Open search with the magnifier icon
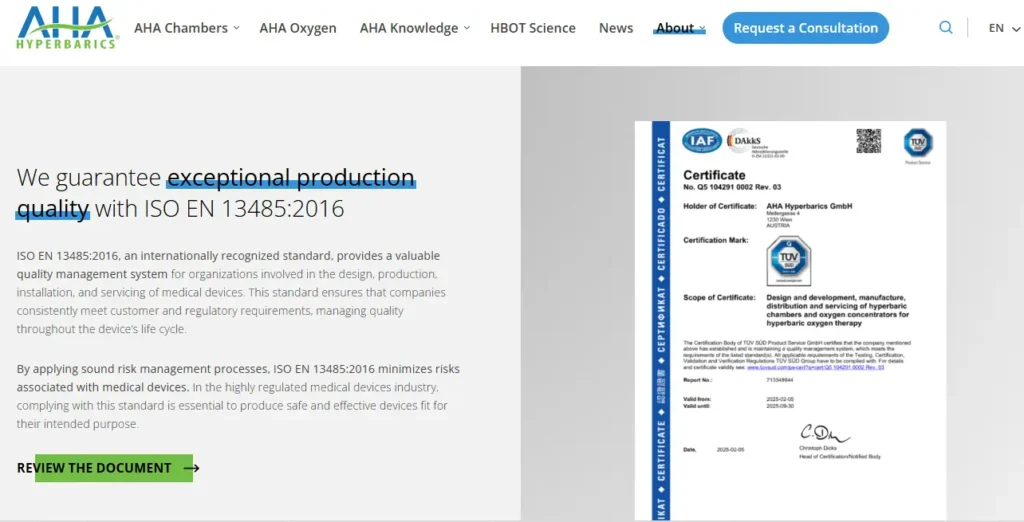Image resolution: width=1024 pixels, height=522 pixels. (945, 28)
